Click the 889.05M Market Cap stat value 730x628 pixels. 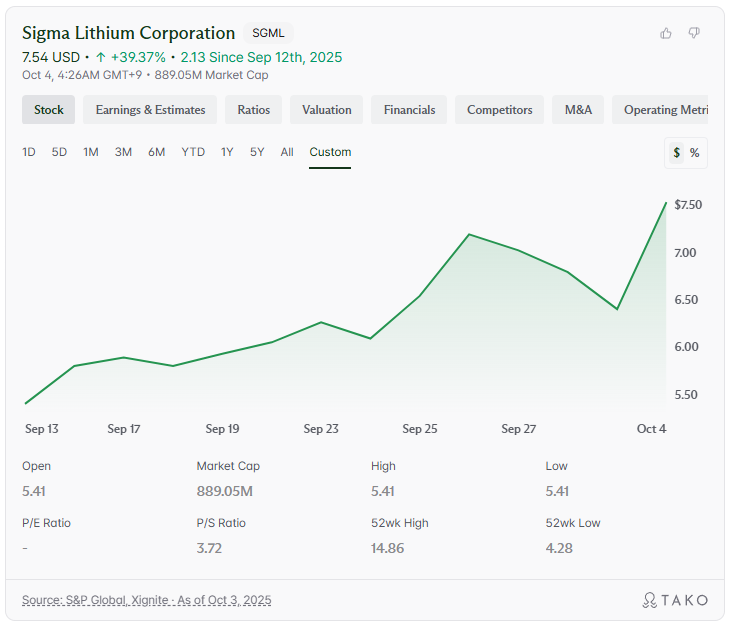pyautogui.click(x=224, y=491)
